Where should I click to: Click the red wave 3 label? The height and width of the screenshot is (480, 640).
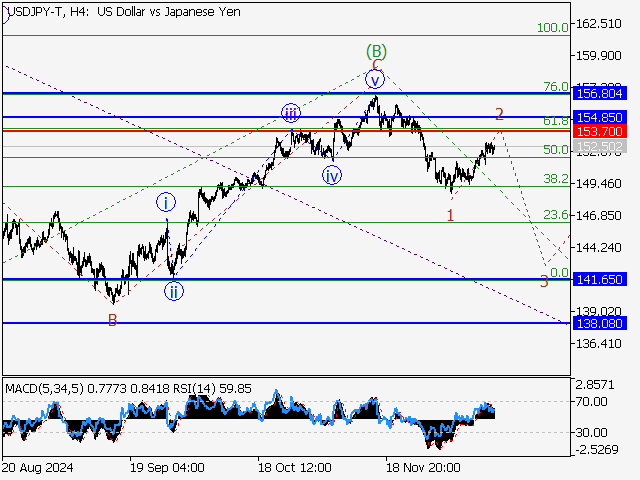pyautogui.click(x=544, y=282)
